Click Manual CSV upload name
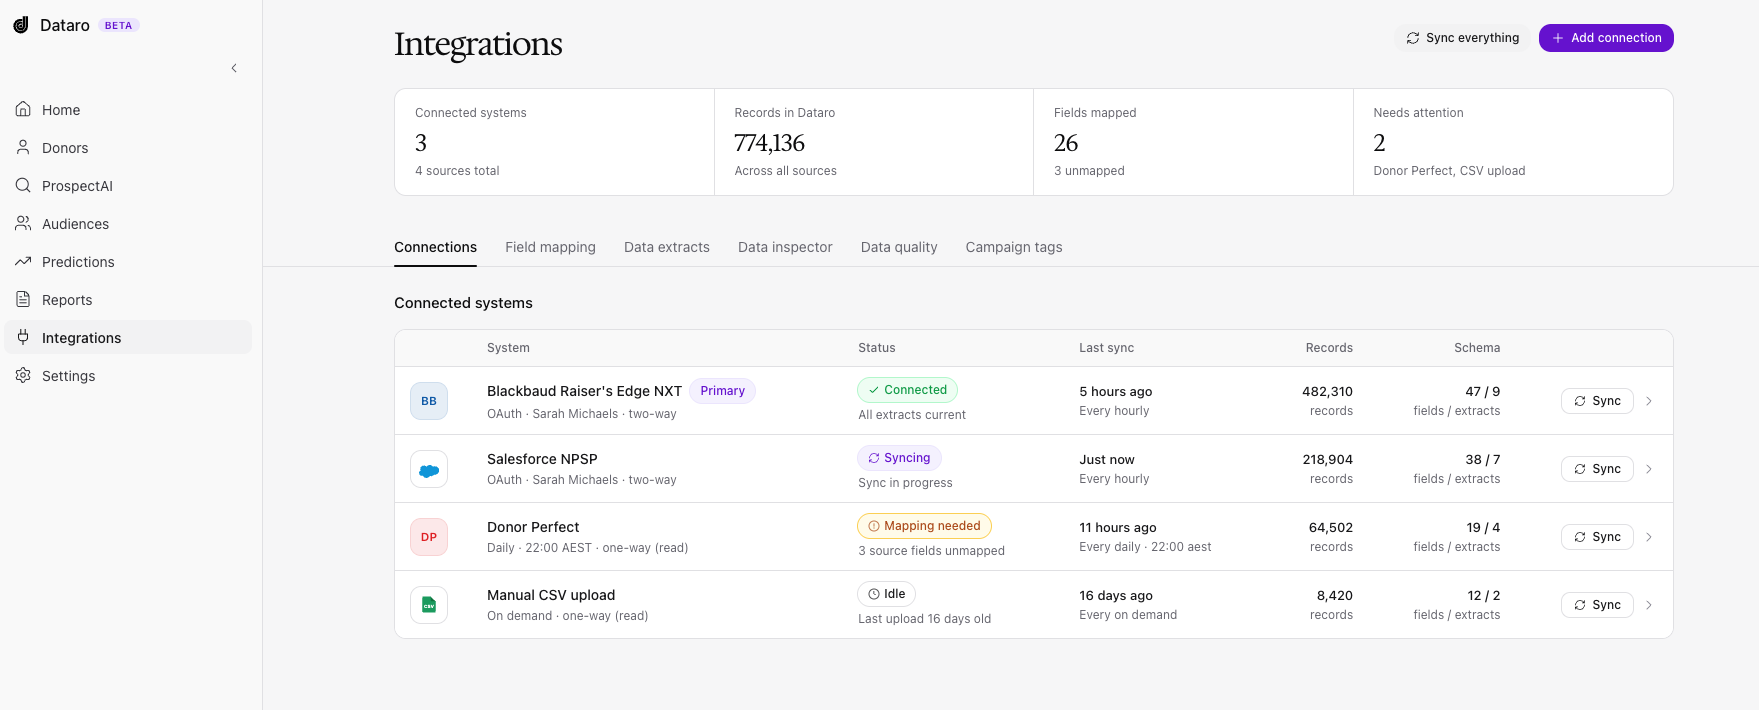Viewport: 1759px width, 710px height. [551, 595]
